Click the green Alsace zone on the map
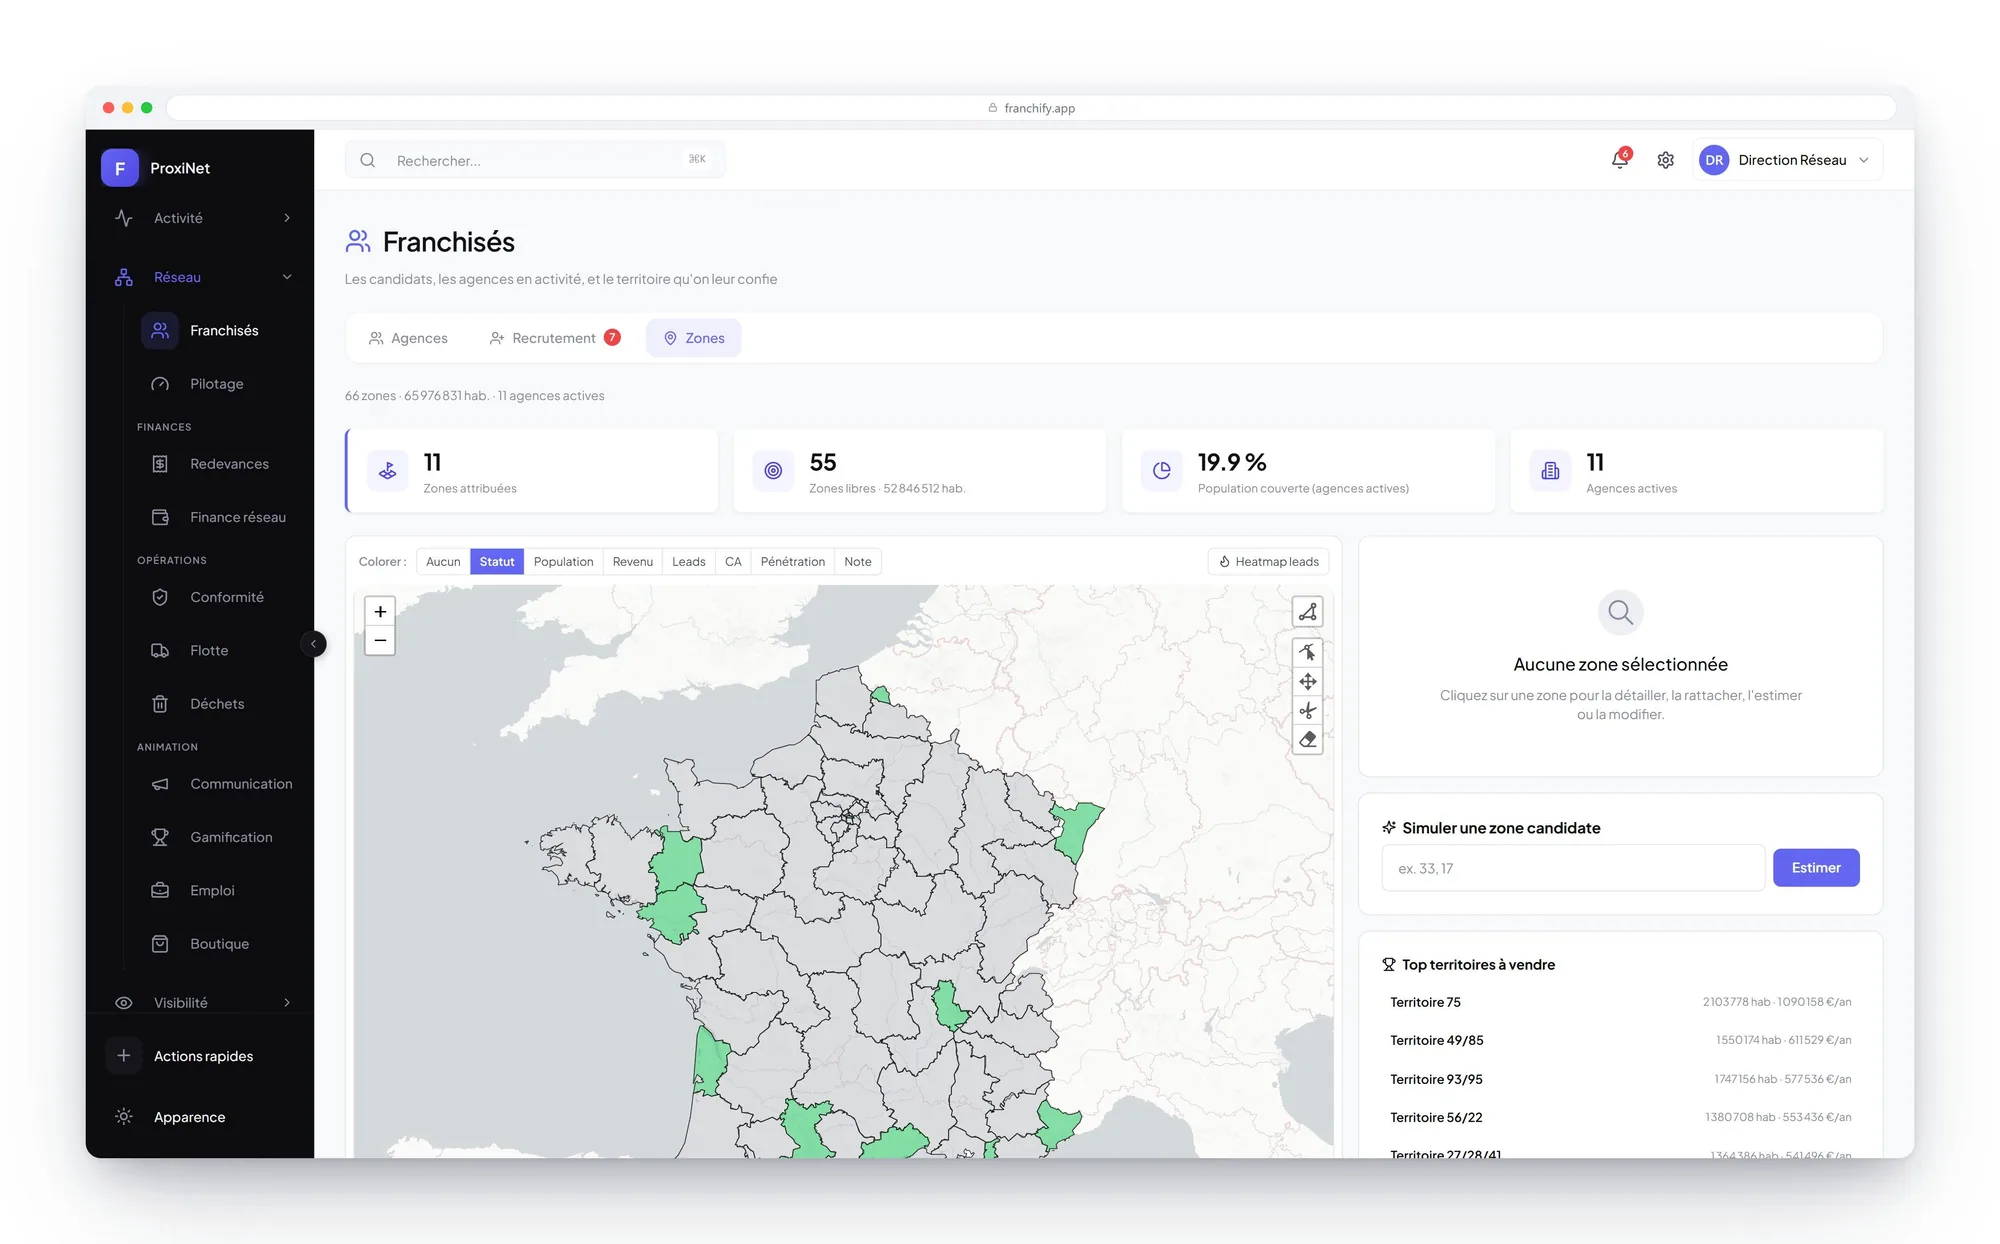The height and width of the screenshot is (1244, 2000). [1078, 829]
